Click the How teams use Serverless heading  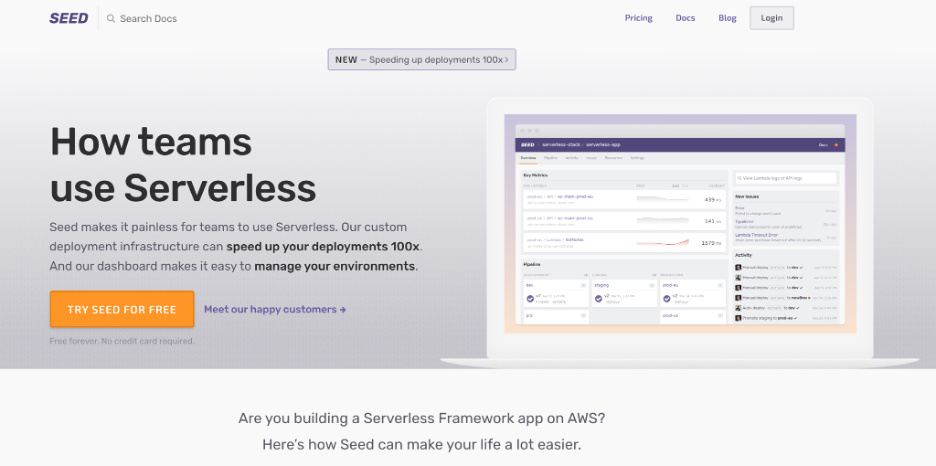click(x=183, y=164)
